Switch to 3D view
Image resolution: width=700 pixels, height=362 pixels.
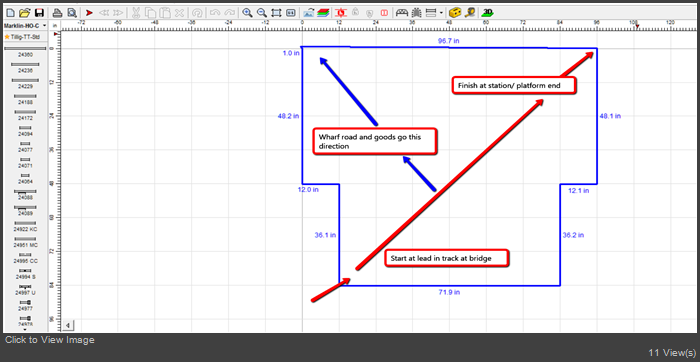[x=488, y=12]
